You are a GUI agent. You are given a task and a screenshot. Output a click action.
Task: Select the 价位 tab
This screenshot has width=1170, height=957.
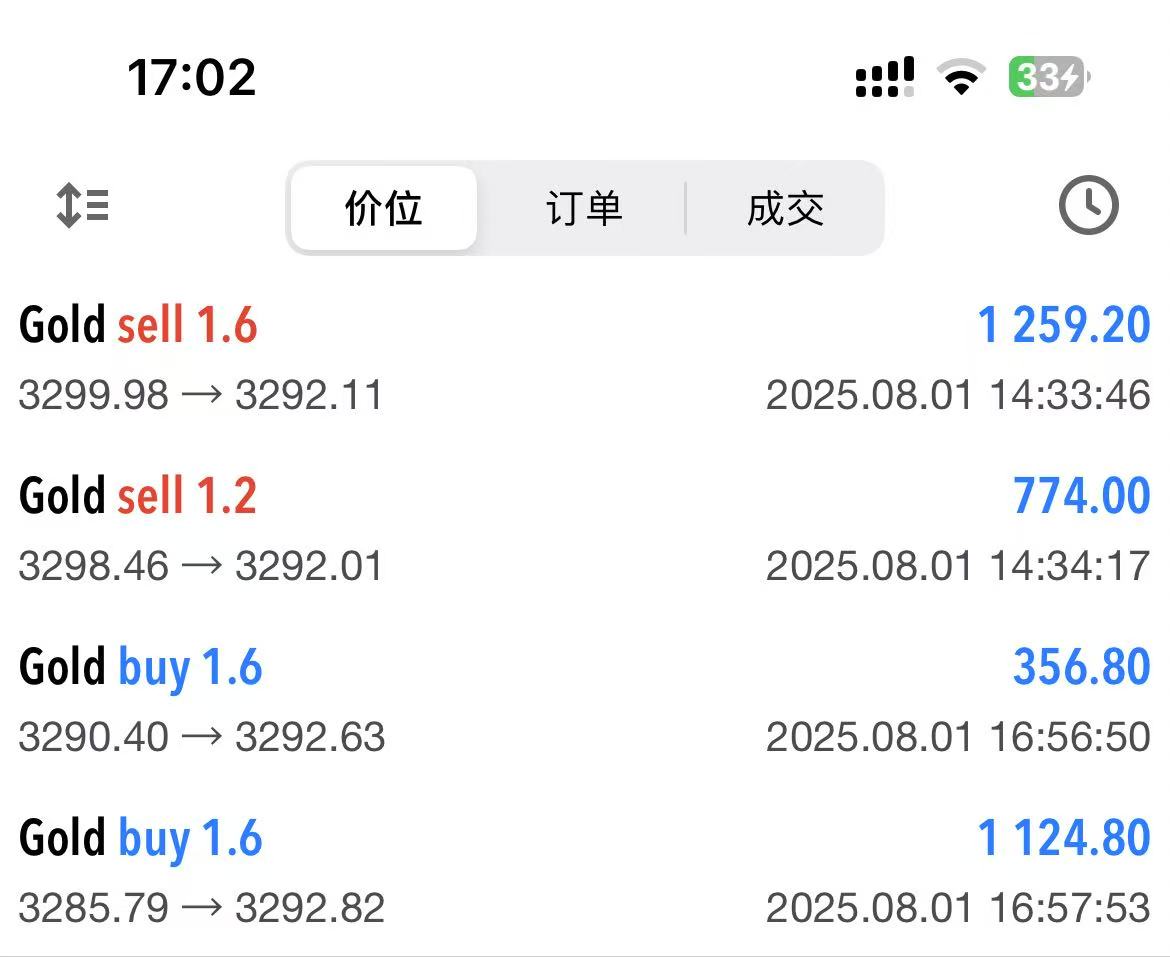[x=384, y=208]
